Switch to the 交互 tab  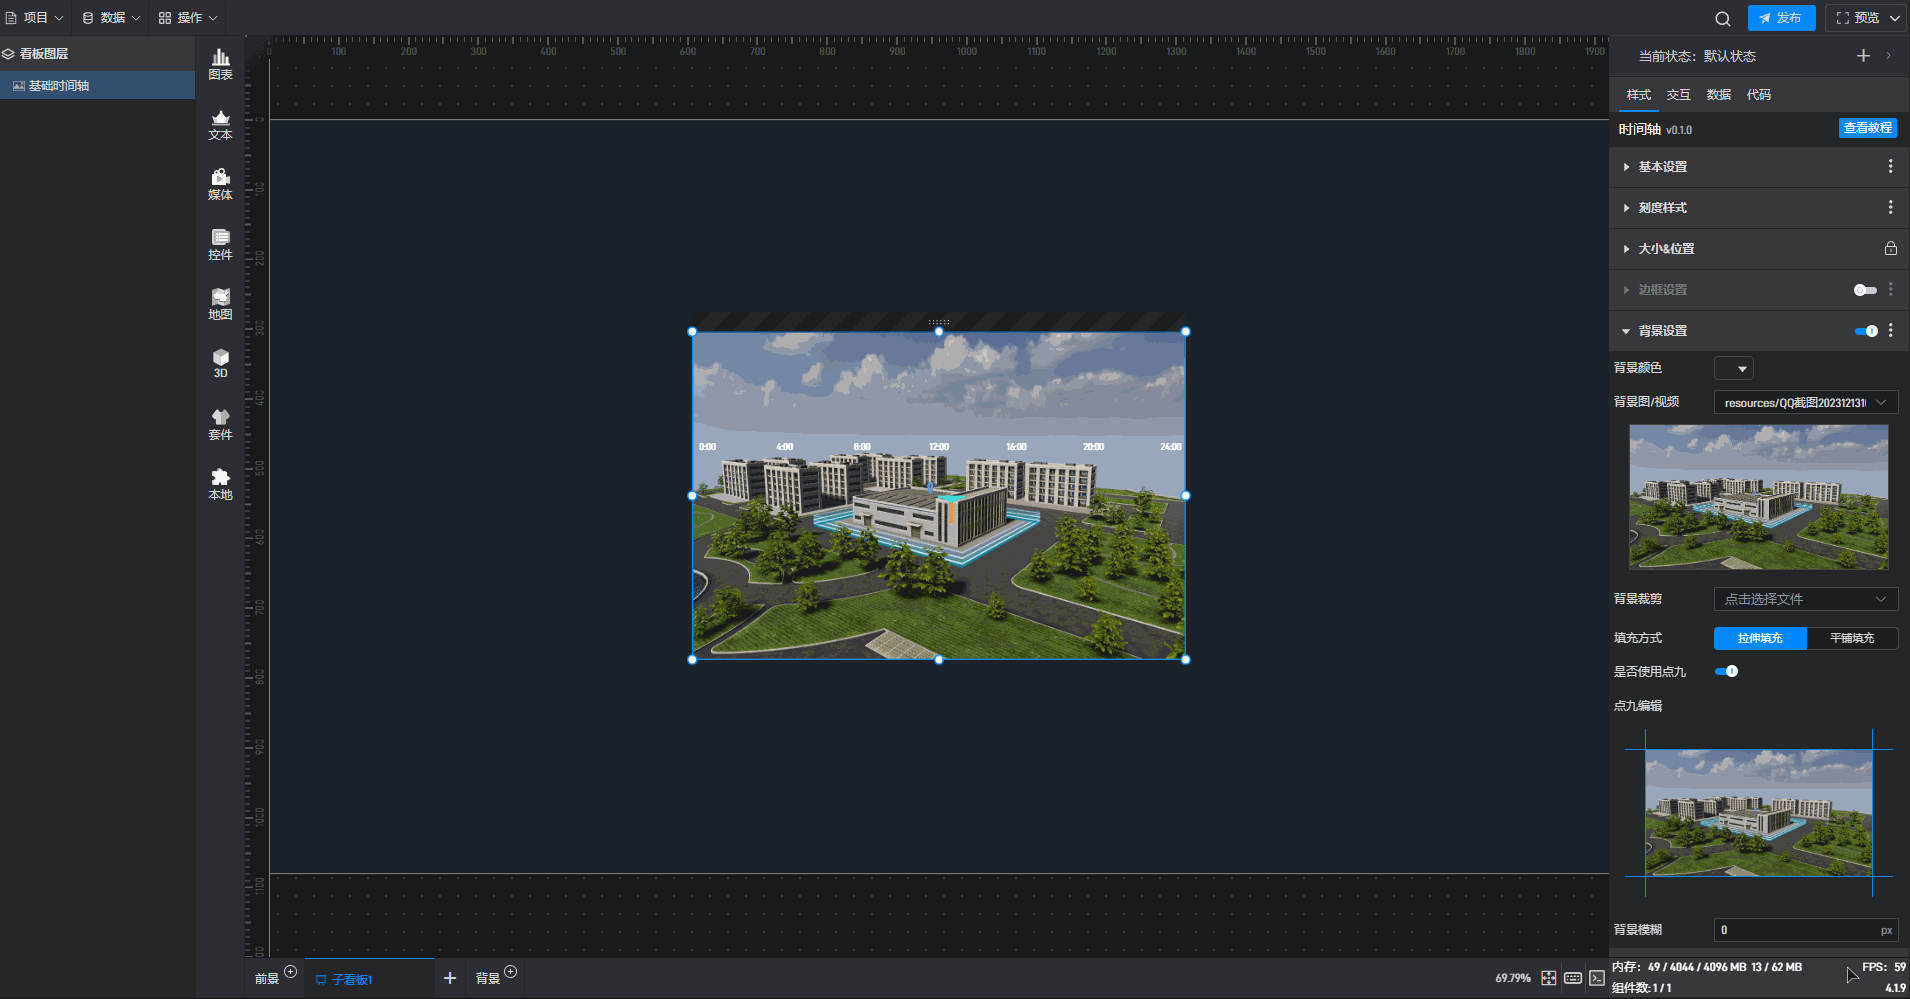click(1678, 95)
